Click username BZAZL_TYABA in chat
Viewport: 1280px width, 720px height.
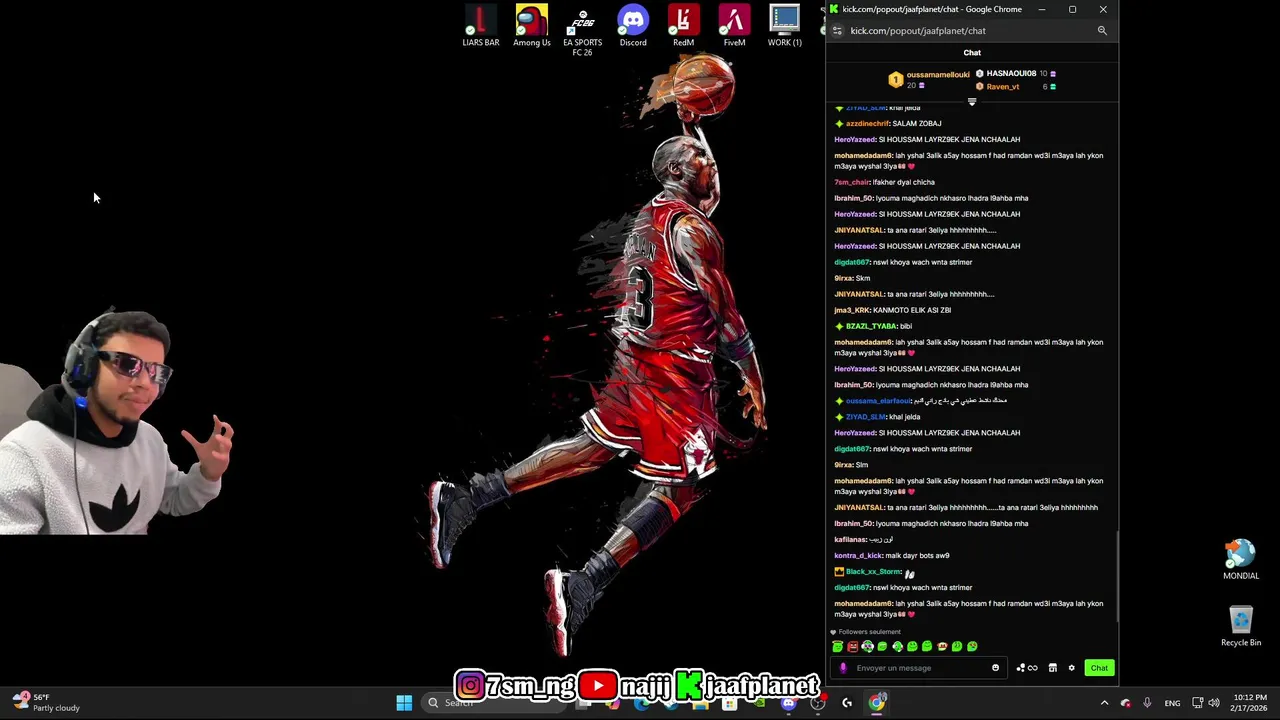(871, 326)
